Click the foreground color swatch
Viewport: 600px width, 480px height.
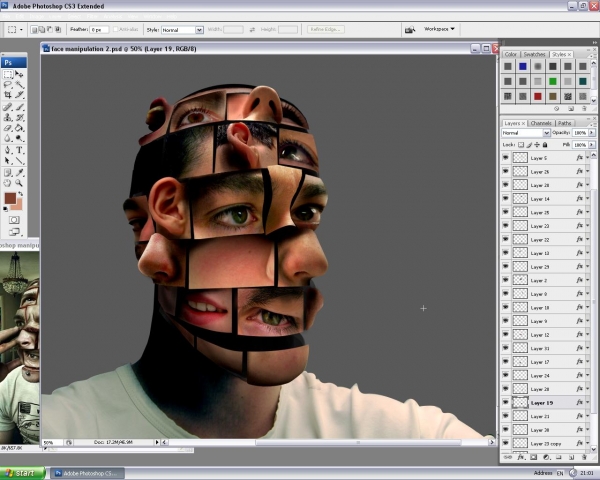pyautogui.click(x=10, y=198)
